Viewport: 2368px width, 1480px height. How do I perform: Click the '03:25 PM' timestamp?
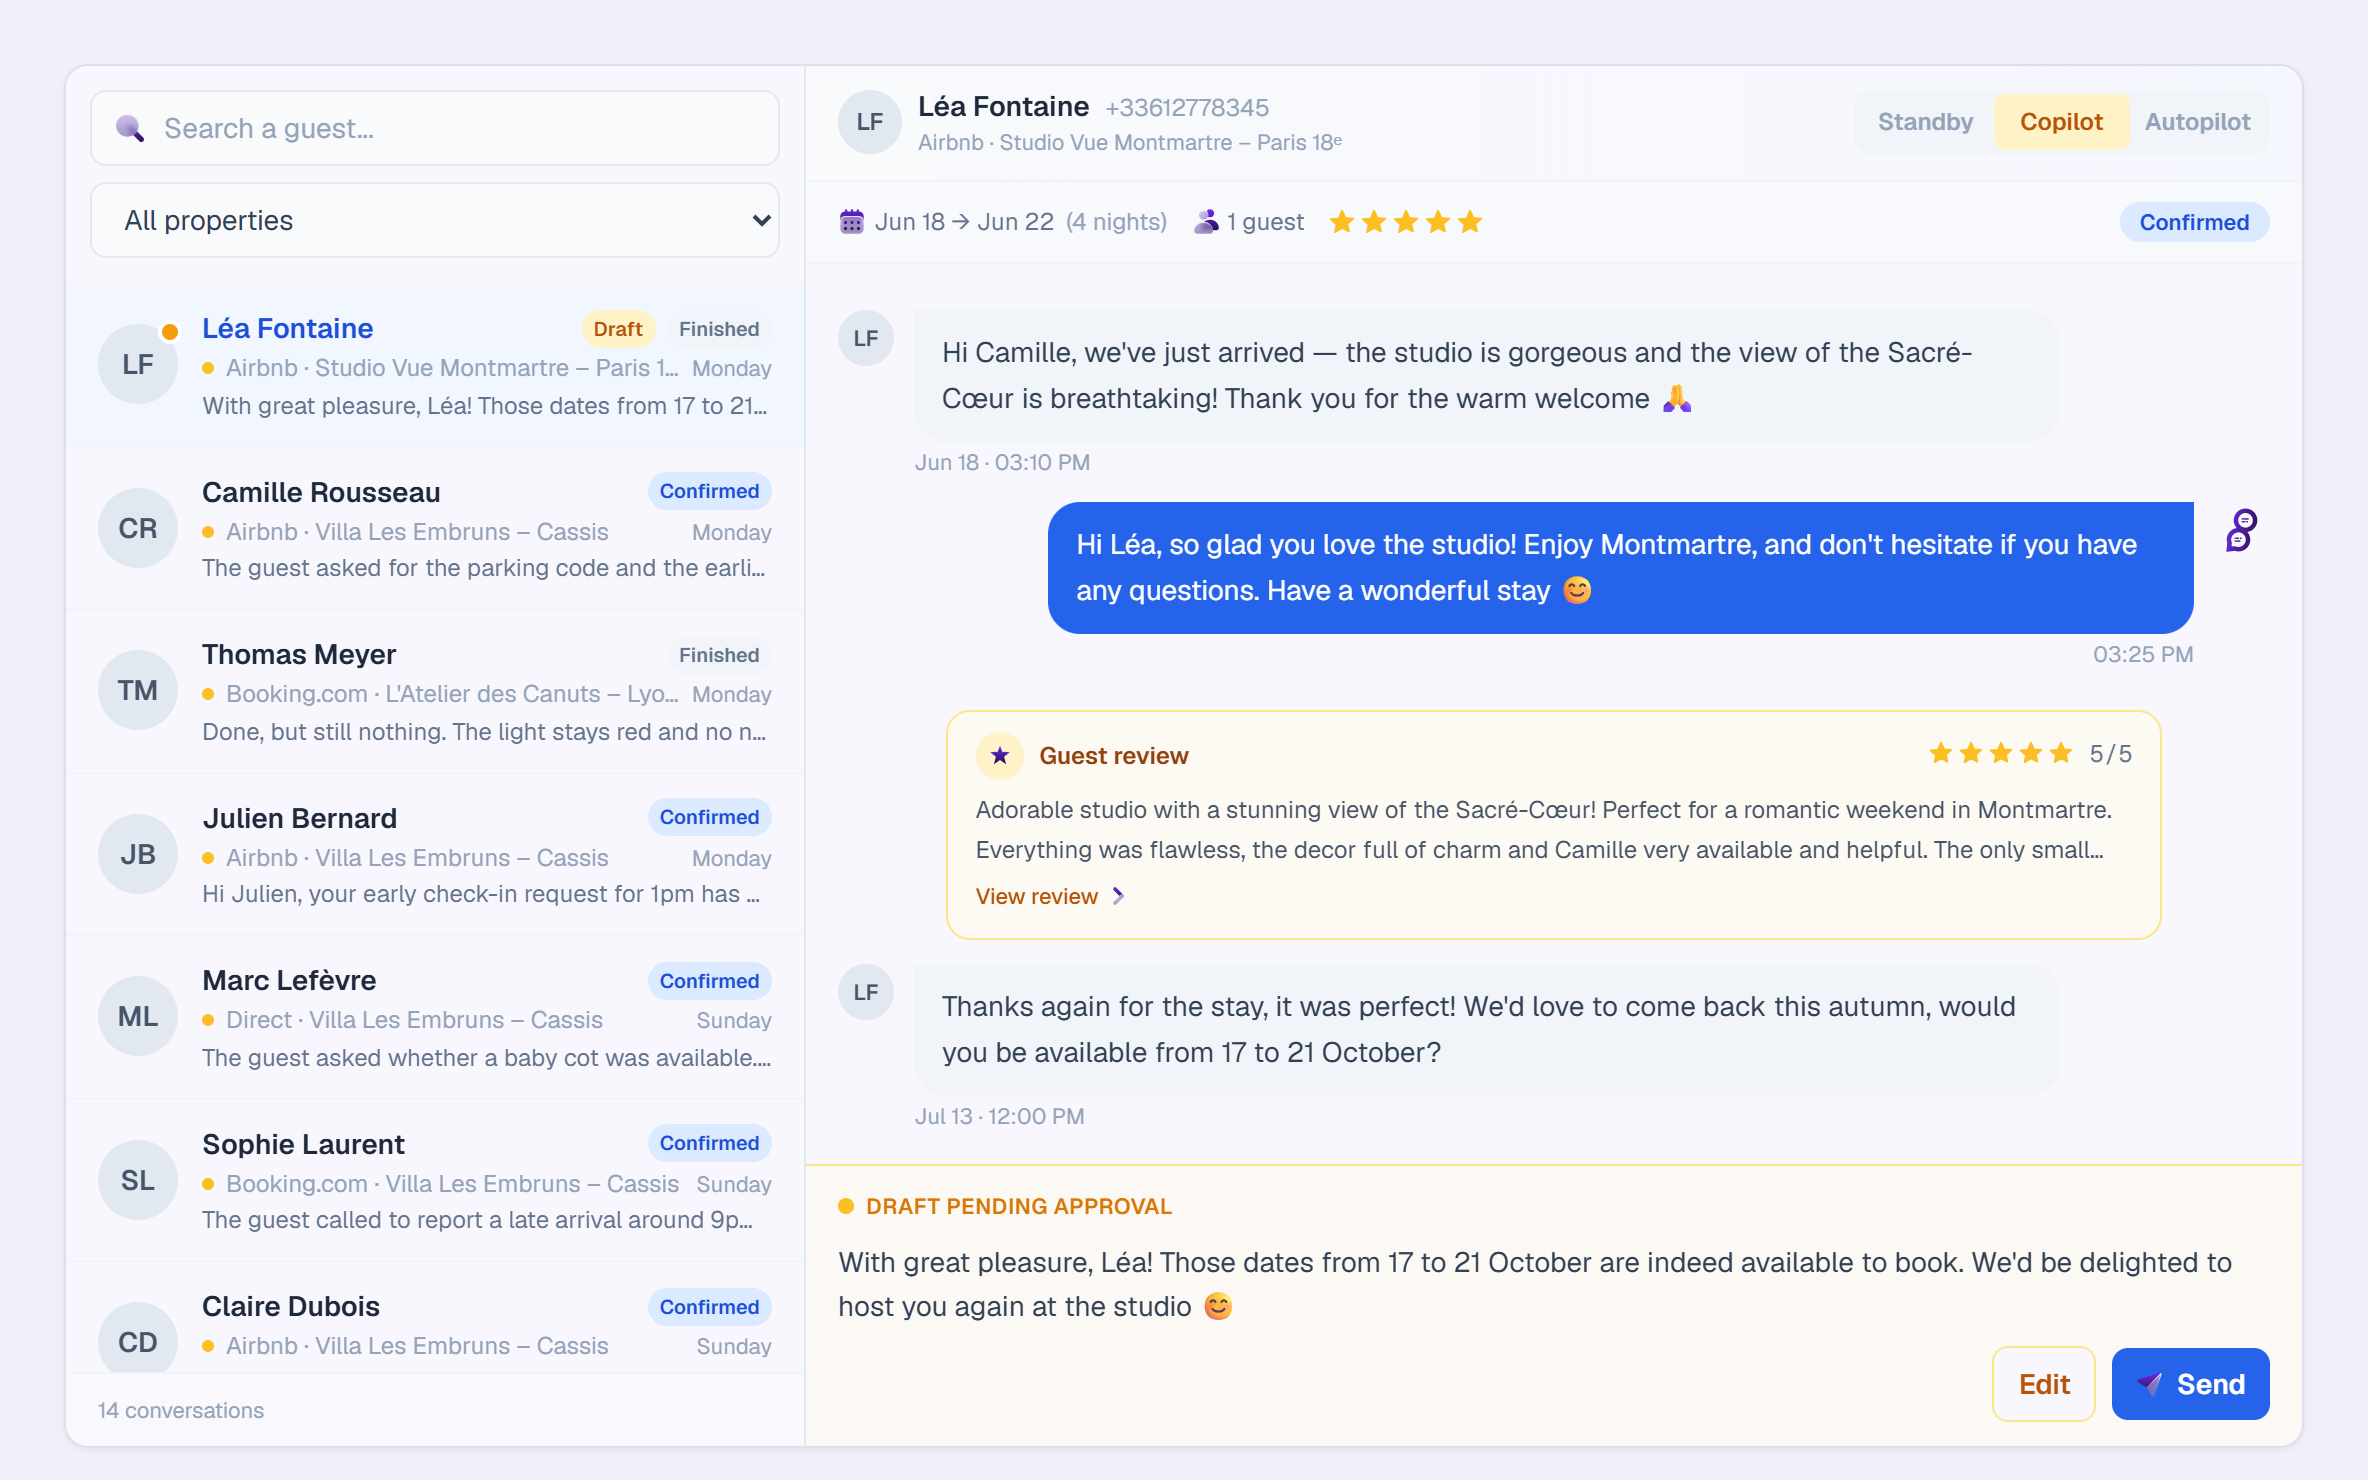click(x=2143, y=654)
